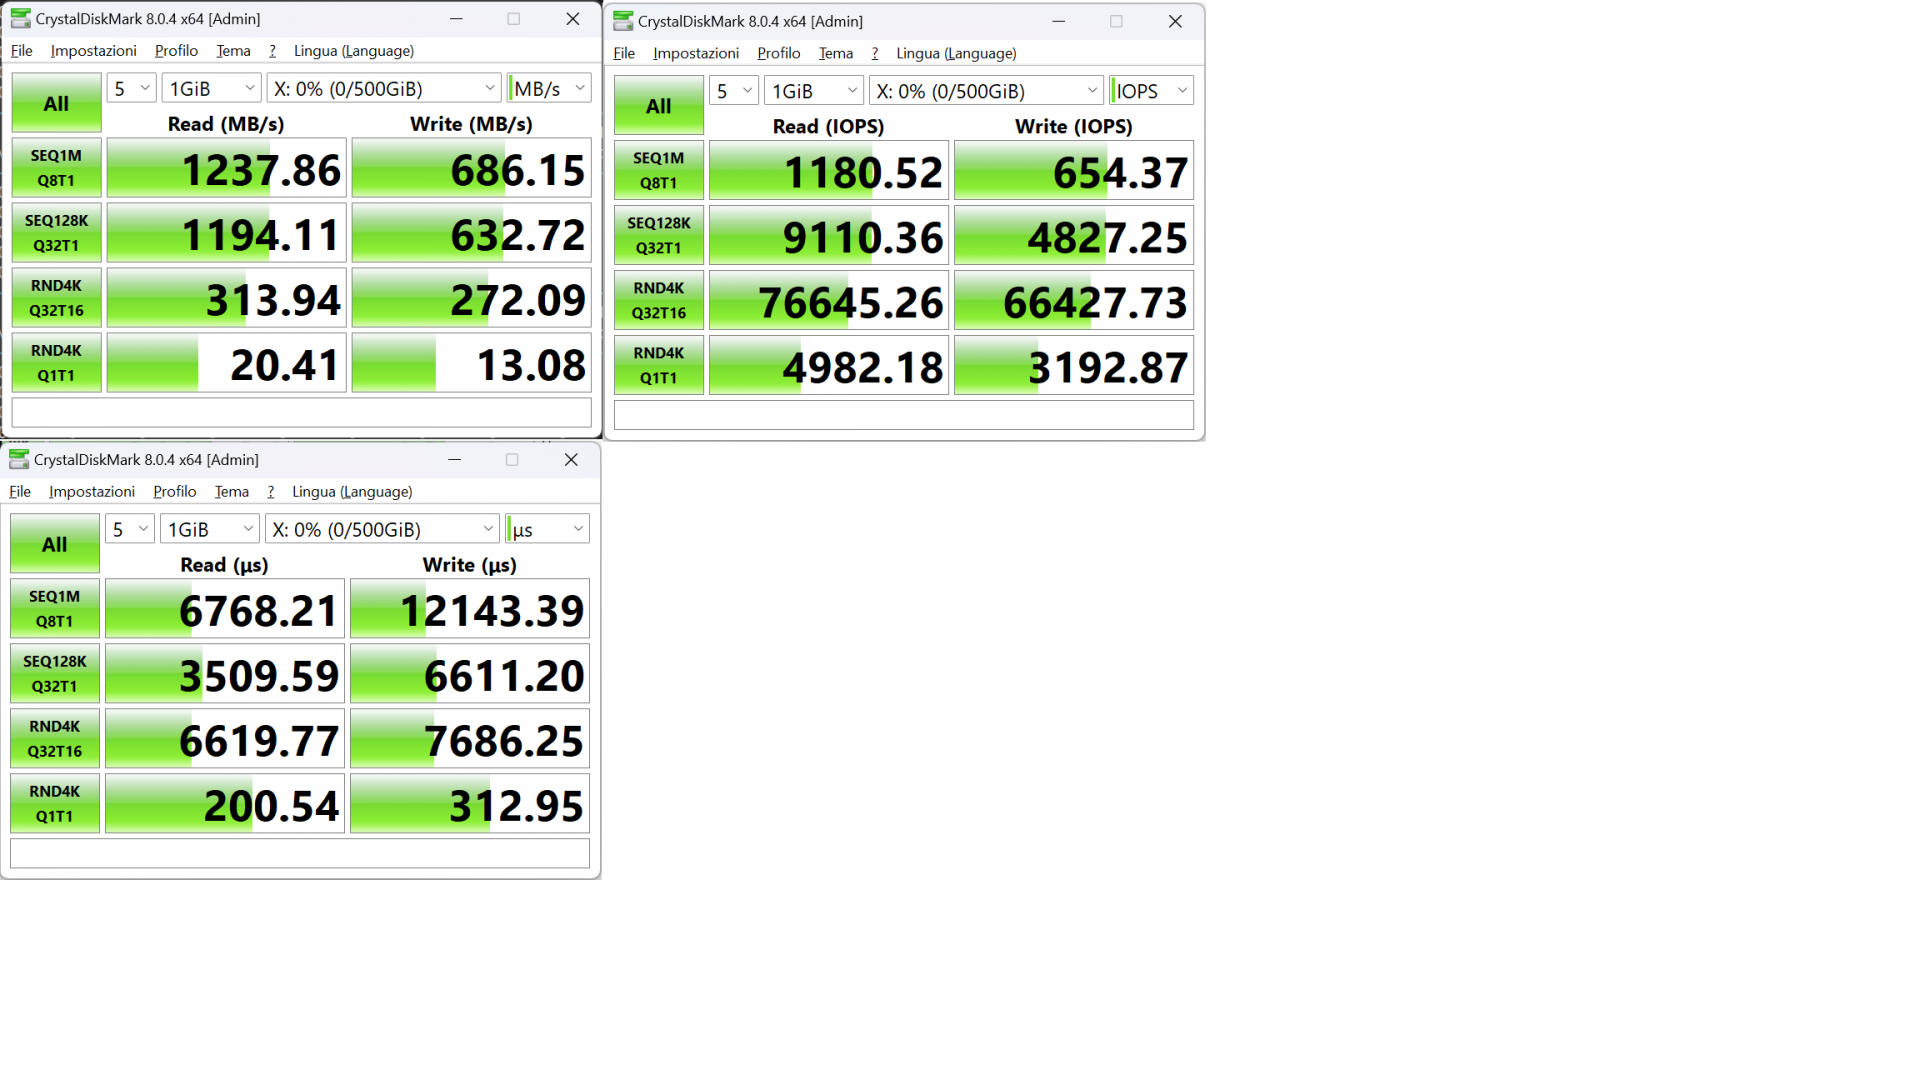Run SEQ128K Q32T1 test in µs window

(x=55, y=674)
